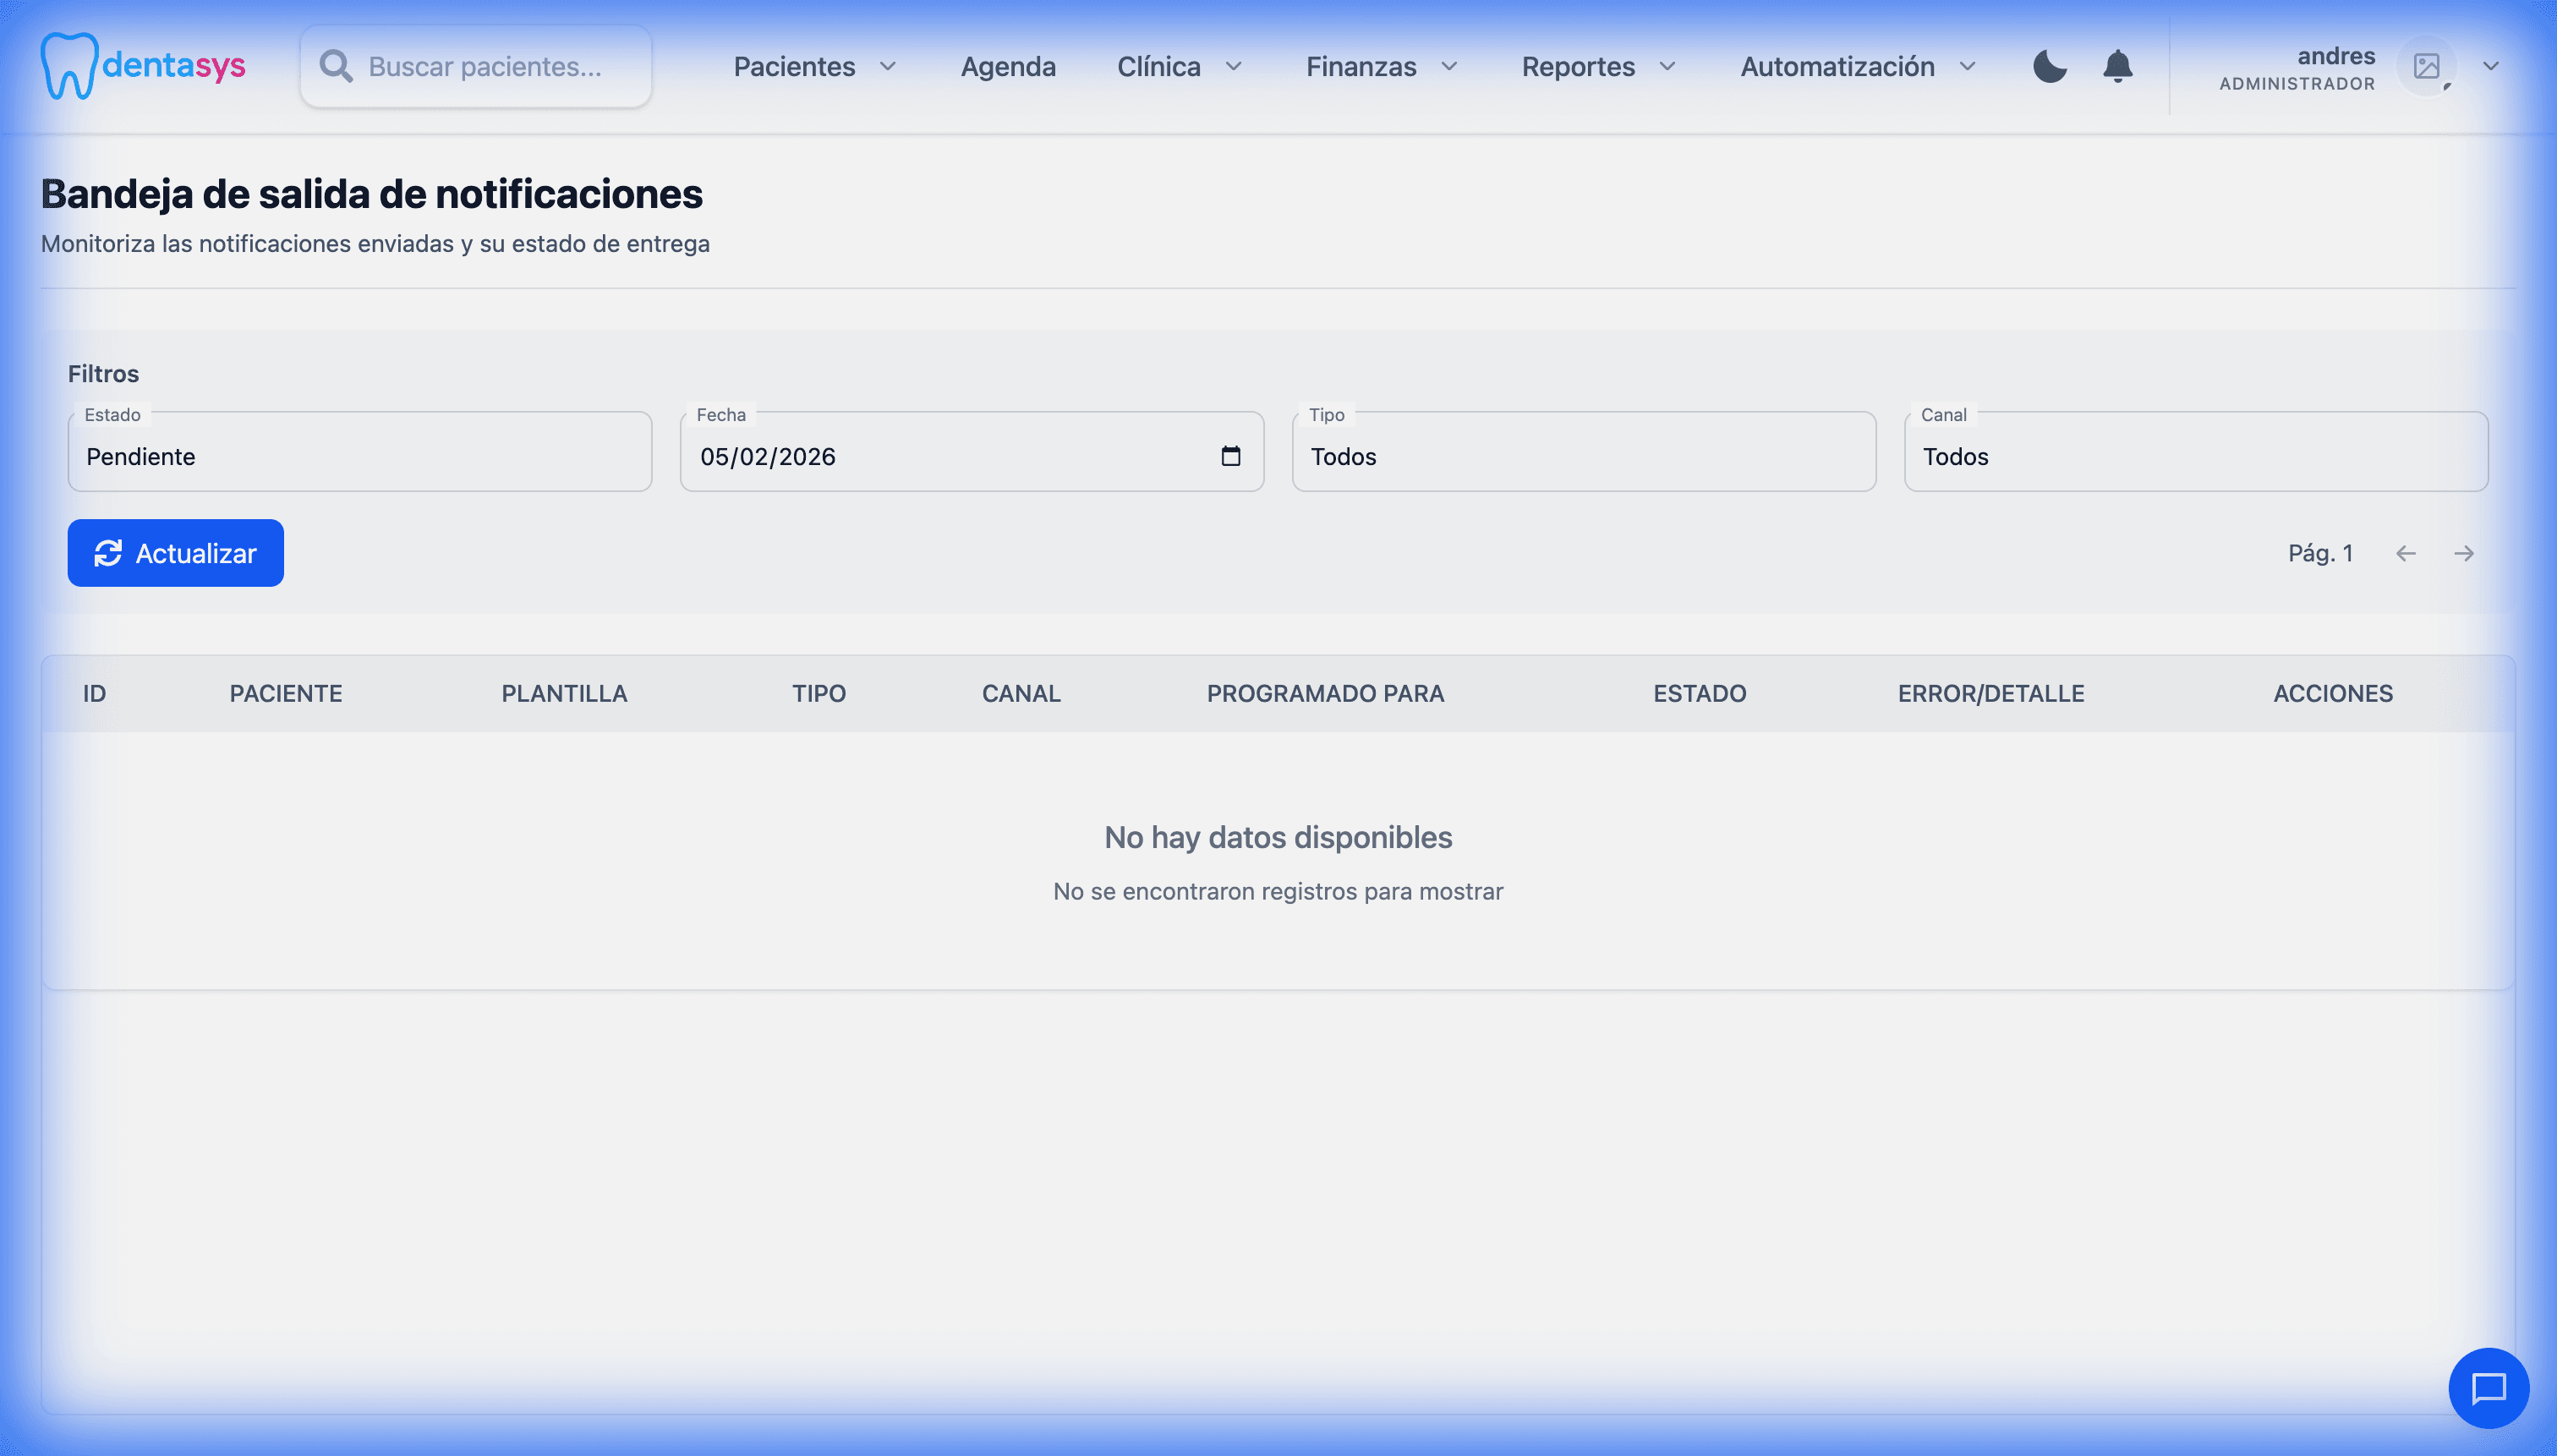Toggle dark mode moon icon
Viewport: 2557px width, 1456px height.
pos(2049,66)
